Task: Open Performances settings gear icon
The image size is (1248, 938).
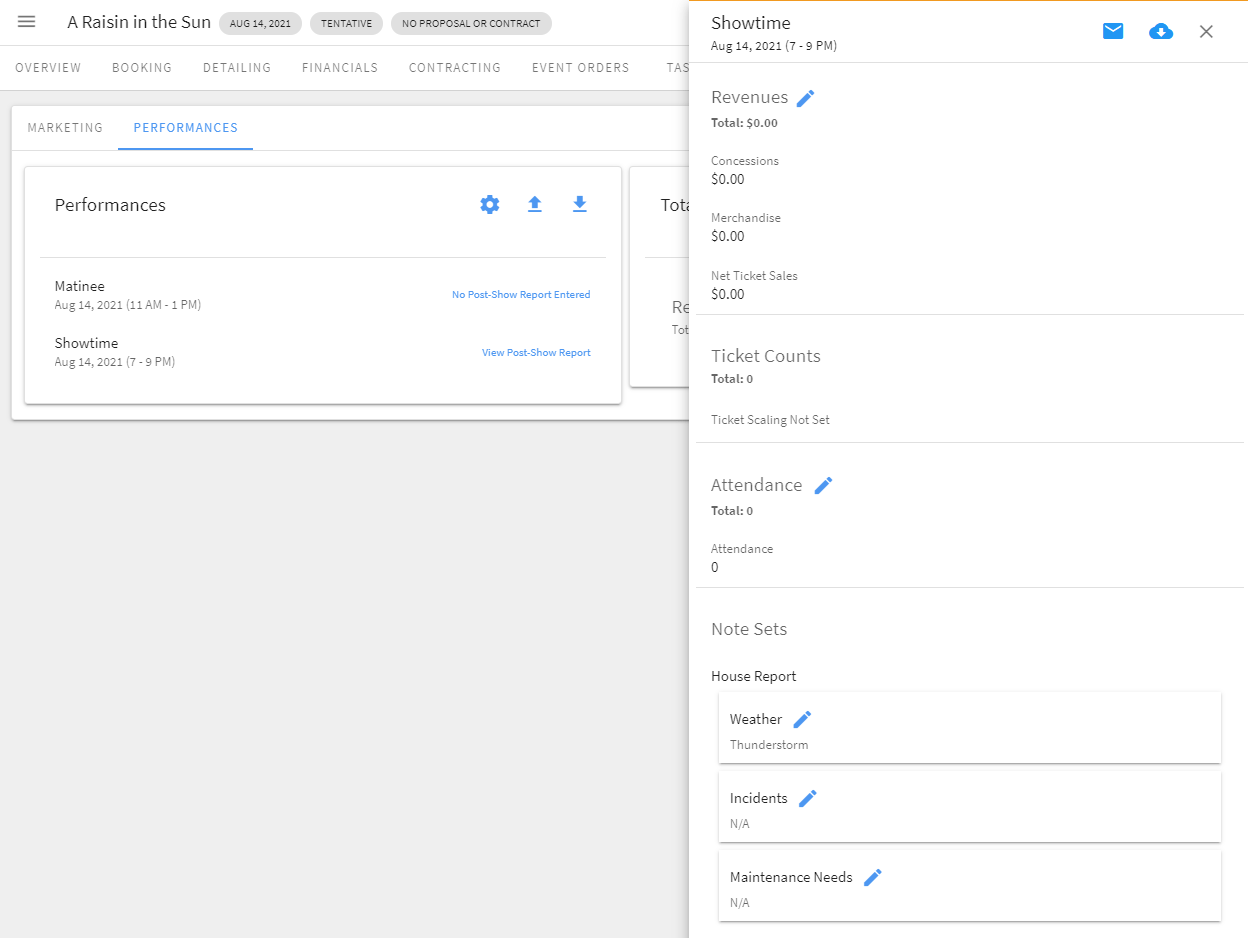Action: click(x=489, y=204)
